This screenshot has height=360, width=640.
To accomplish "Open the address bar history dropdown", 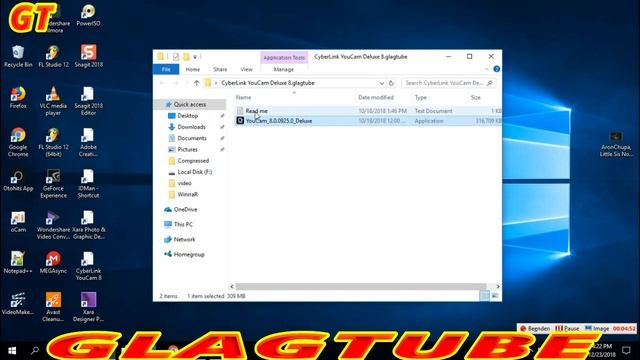I will (x=381, y=83).
